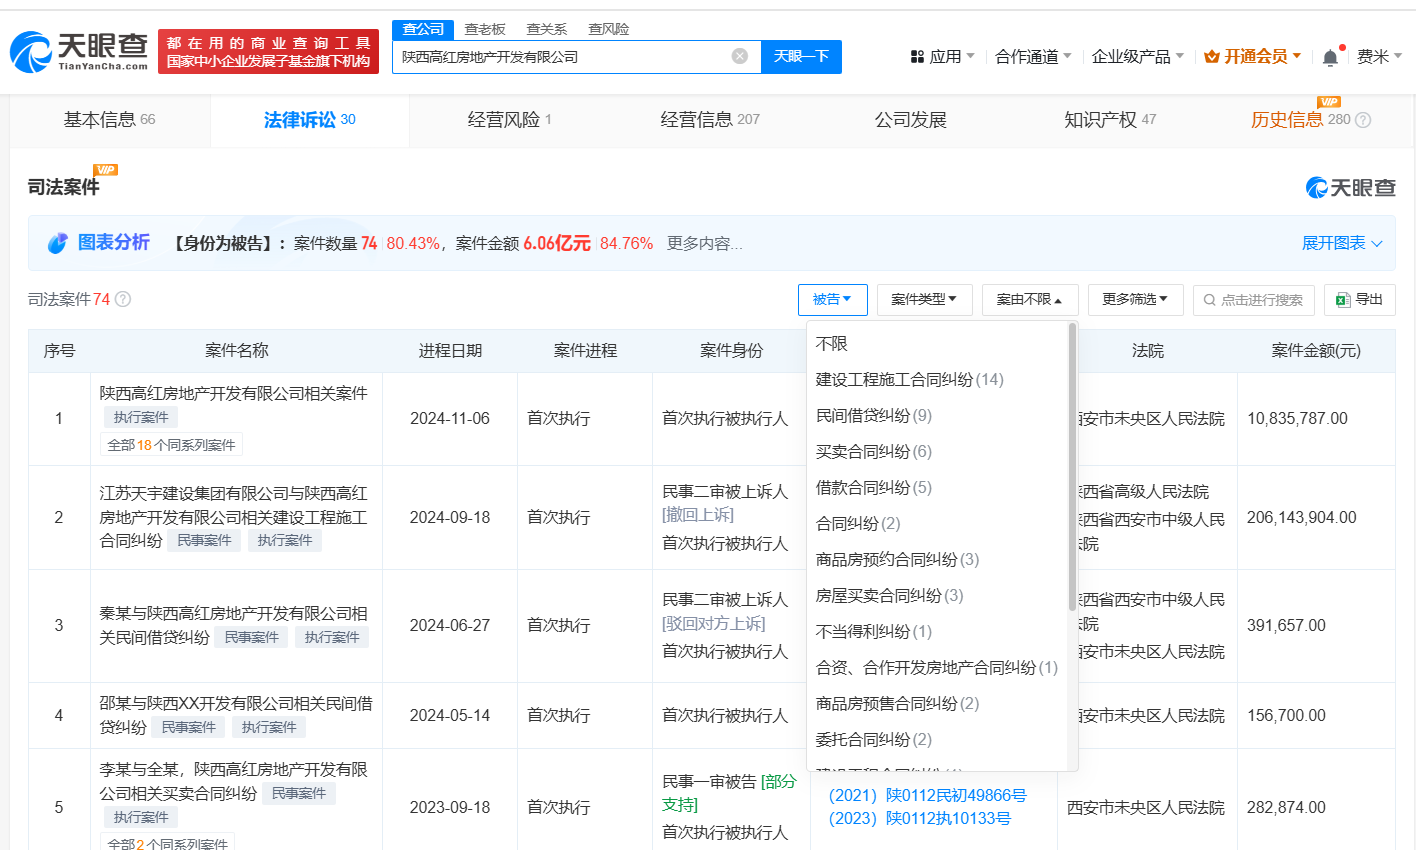Select 房屋买卖合同纠纷(3) option
This screenshot has height=850, width=1416.
point(889,595)
